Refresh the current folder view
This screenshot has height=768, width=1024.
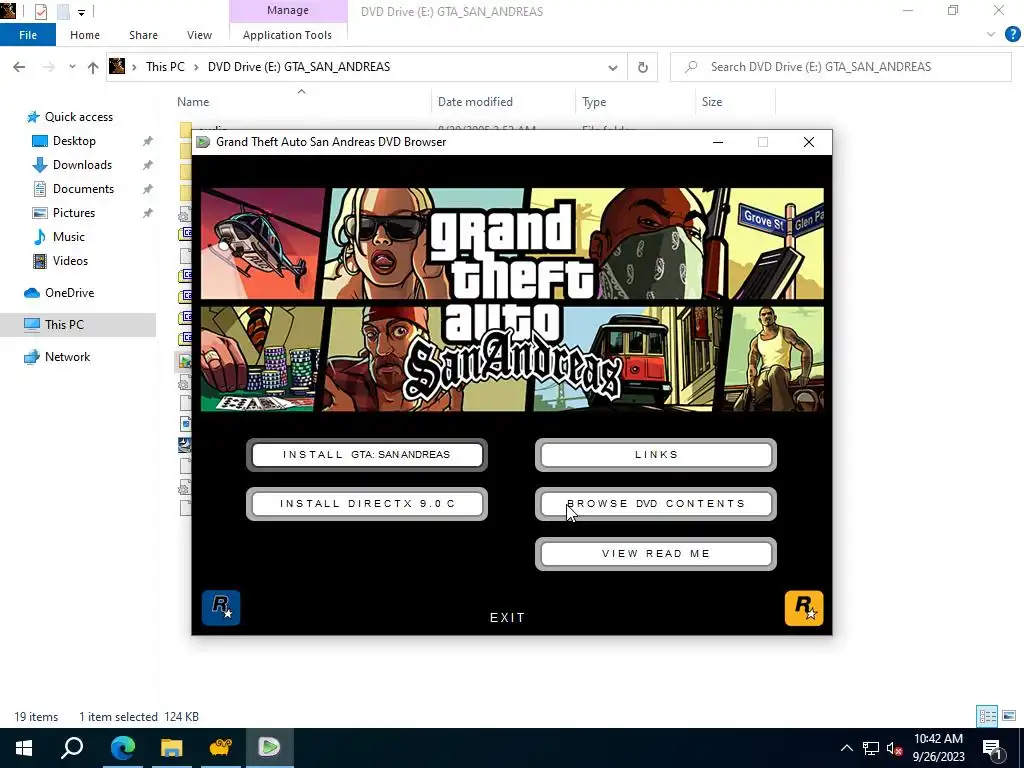pos(643,67)
